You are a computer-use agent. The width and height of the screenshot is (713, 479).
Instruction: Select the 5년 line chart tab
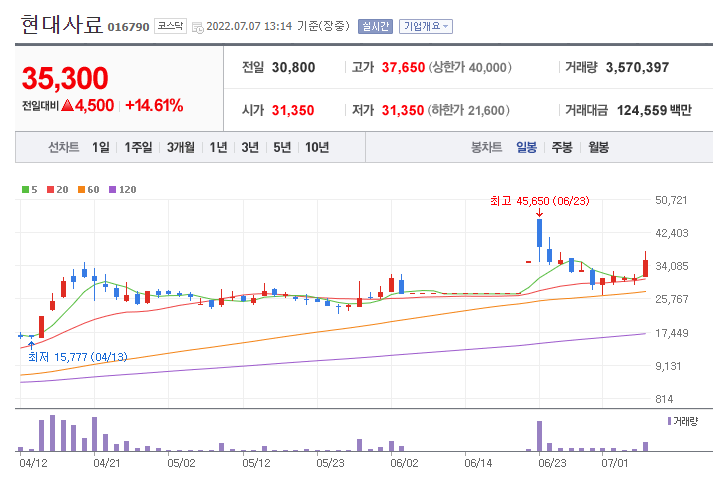(x=282, y=147)
